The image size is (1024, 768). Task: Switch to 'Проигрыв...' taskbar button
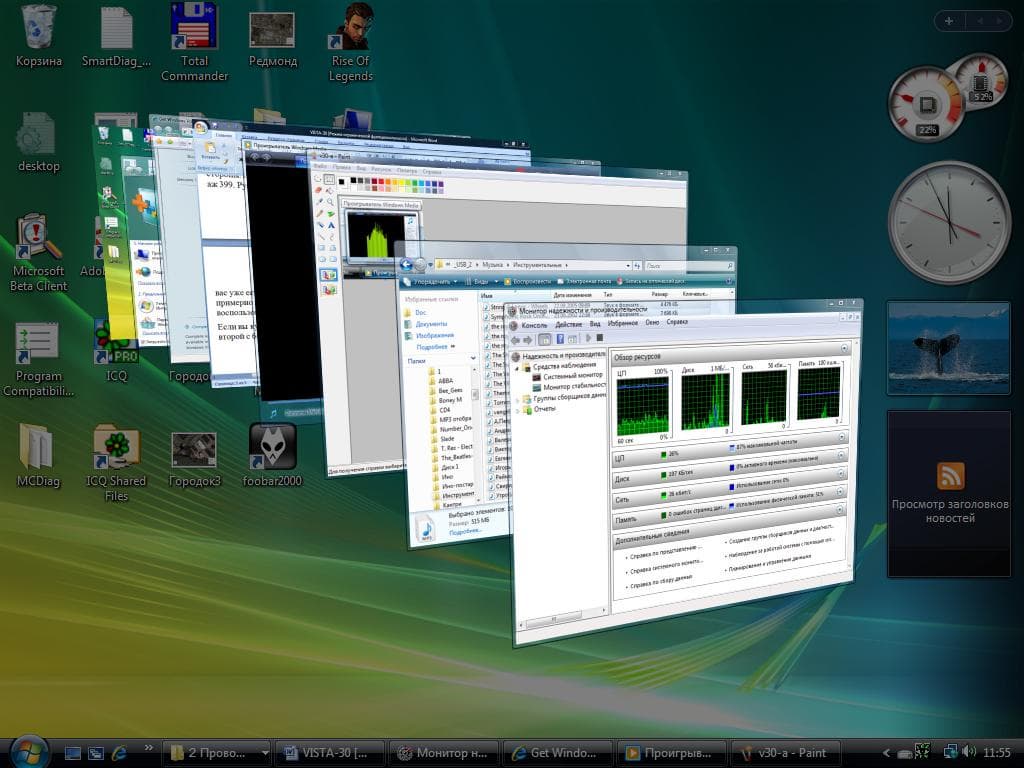click(671, 753)
